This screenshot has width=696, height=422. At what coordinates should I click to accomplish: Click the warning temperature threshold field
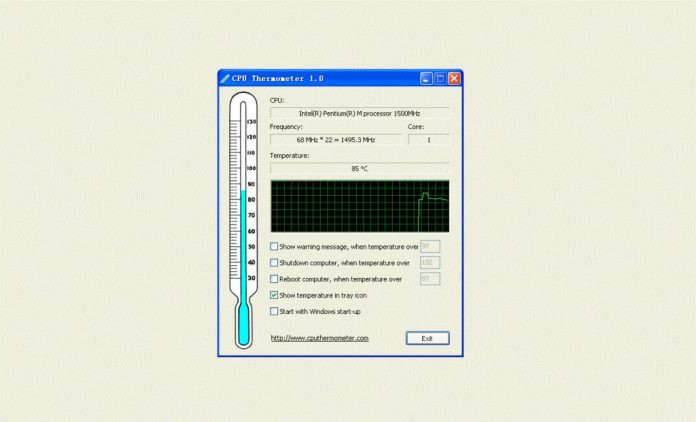[430, 246]
